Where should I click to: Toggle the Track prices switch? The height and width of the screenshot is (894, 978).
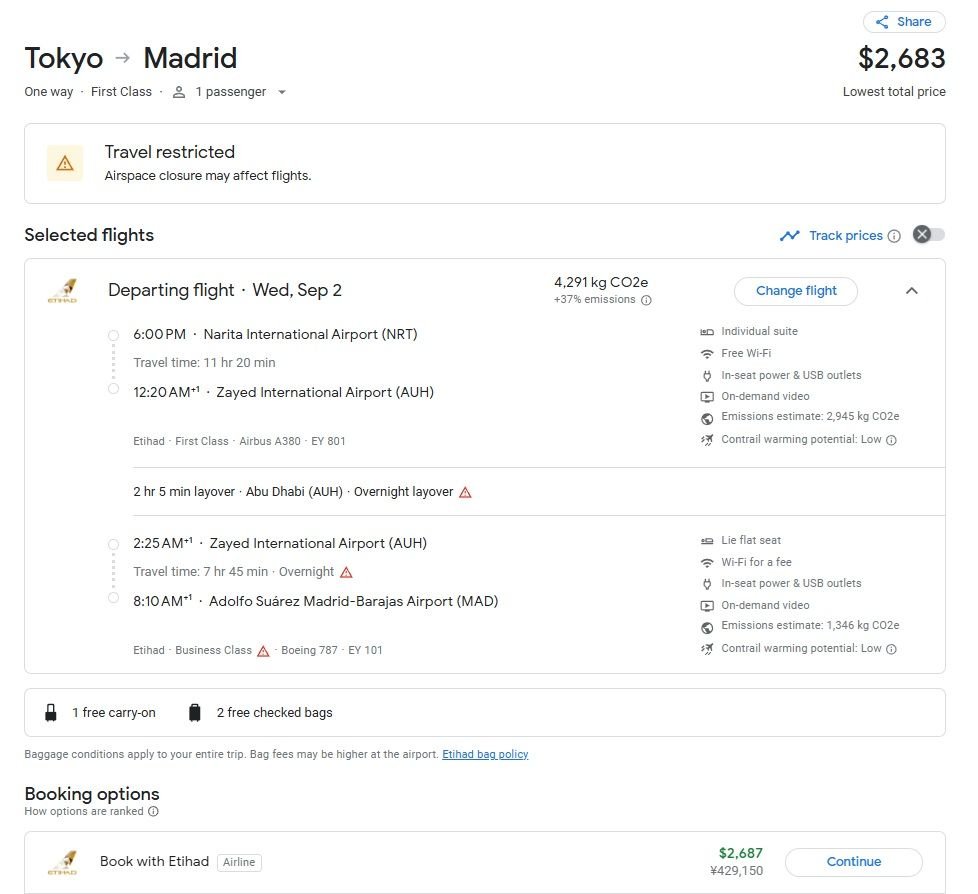tap(928, 235)
